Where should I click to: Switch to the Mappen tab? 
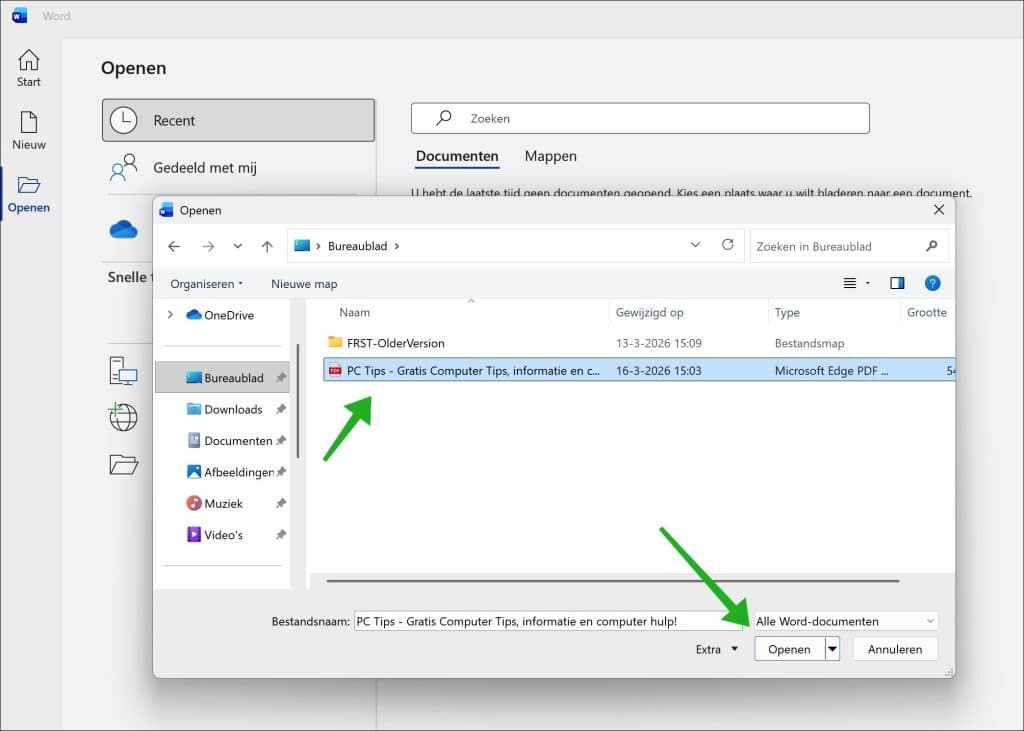(x=551, y=156)
